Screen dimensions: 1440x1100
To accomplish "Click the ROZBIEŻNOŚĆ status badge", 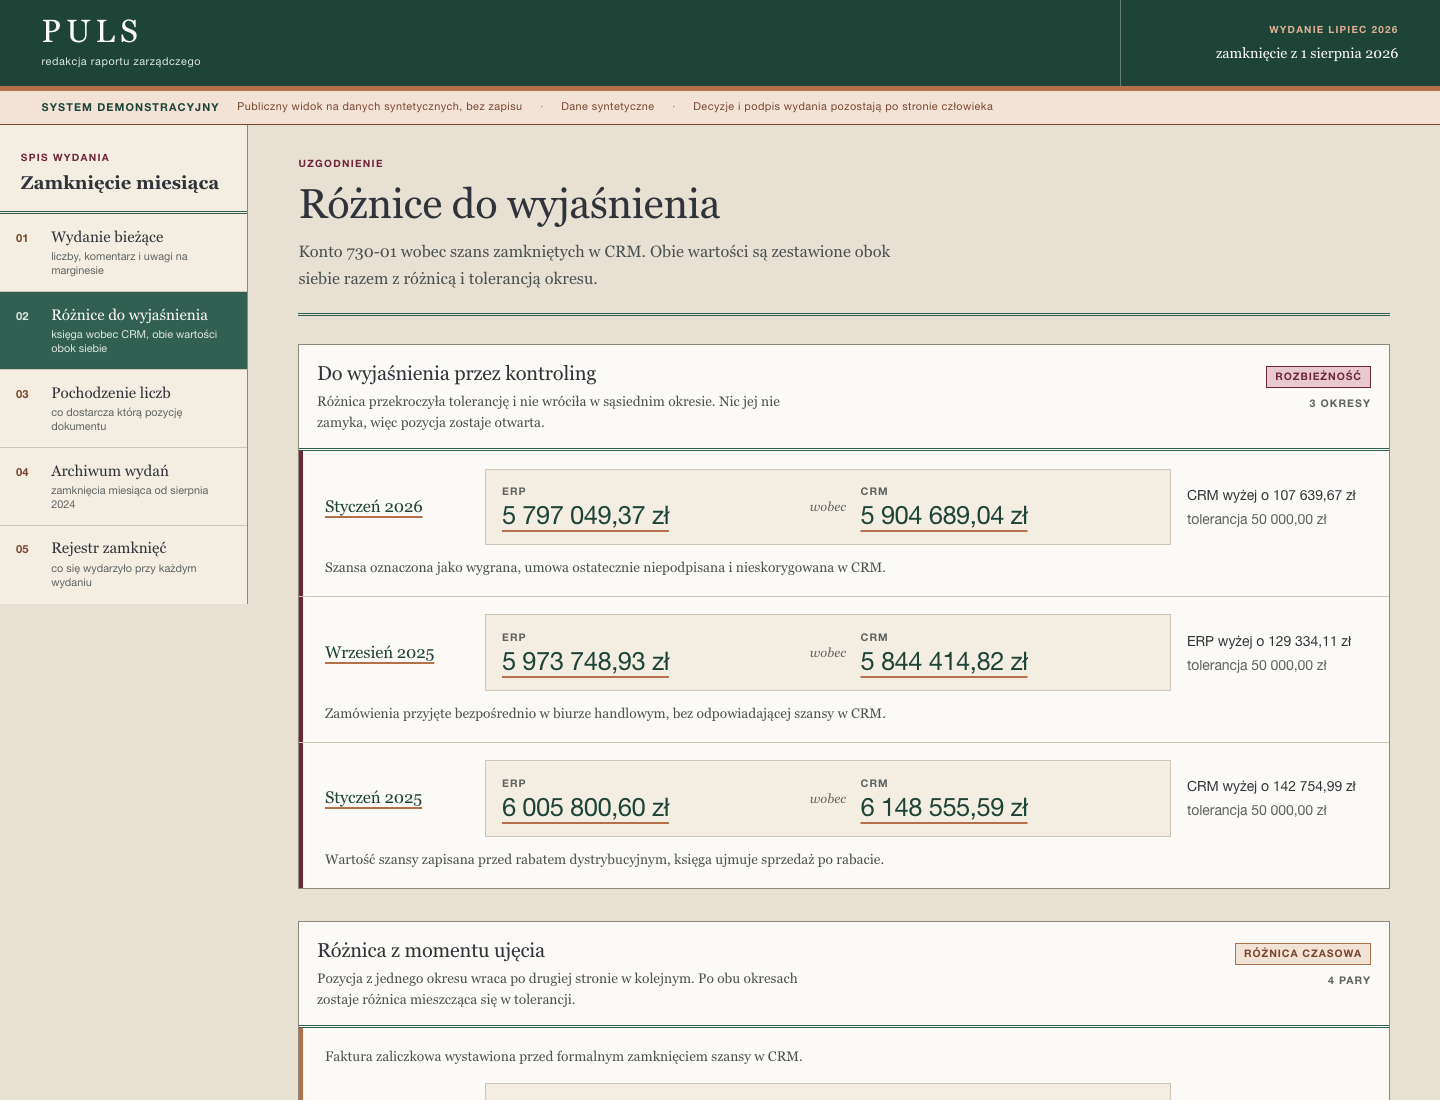I will pos(1318,377).
